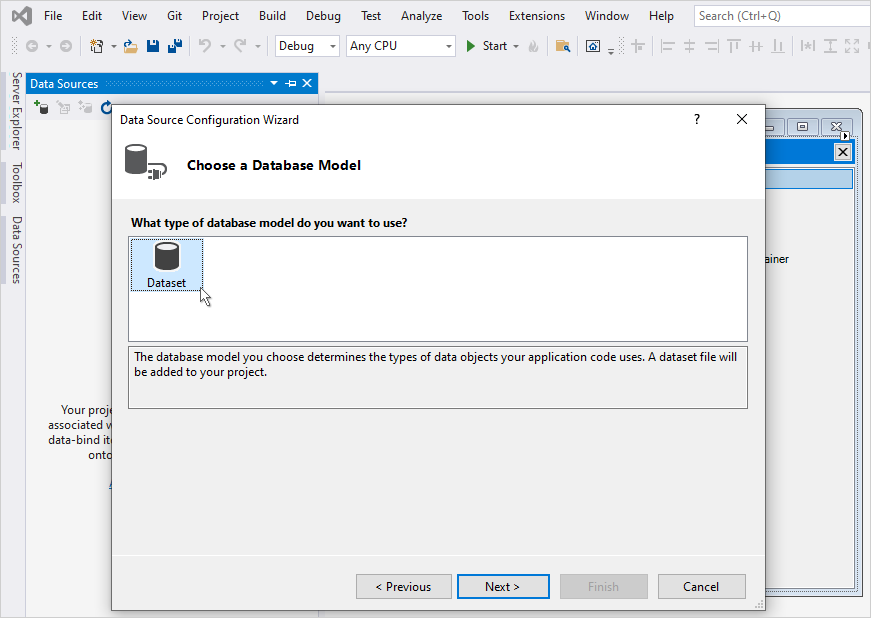Screen dimensions: 871x618
Task: Click the Next button in wizard
Action: (503, 586)
